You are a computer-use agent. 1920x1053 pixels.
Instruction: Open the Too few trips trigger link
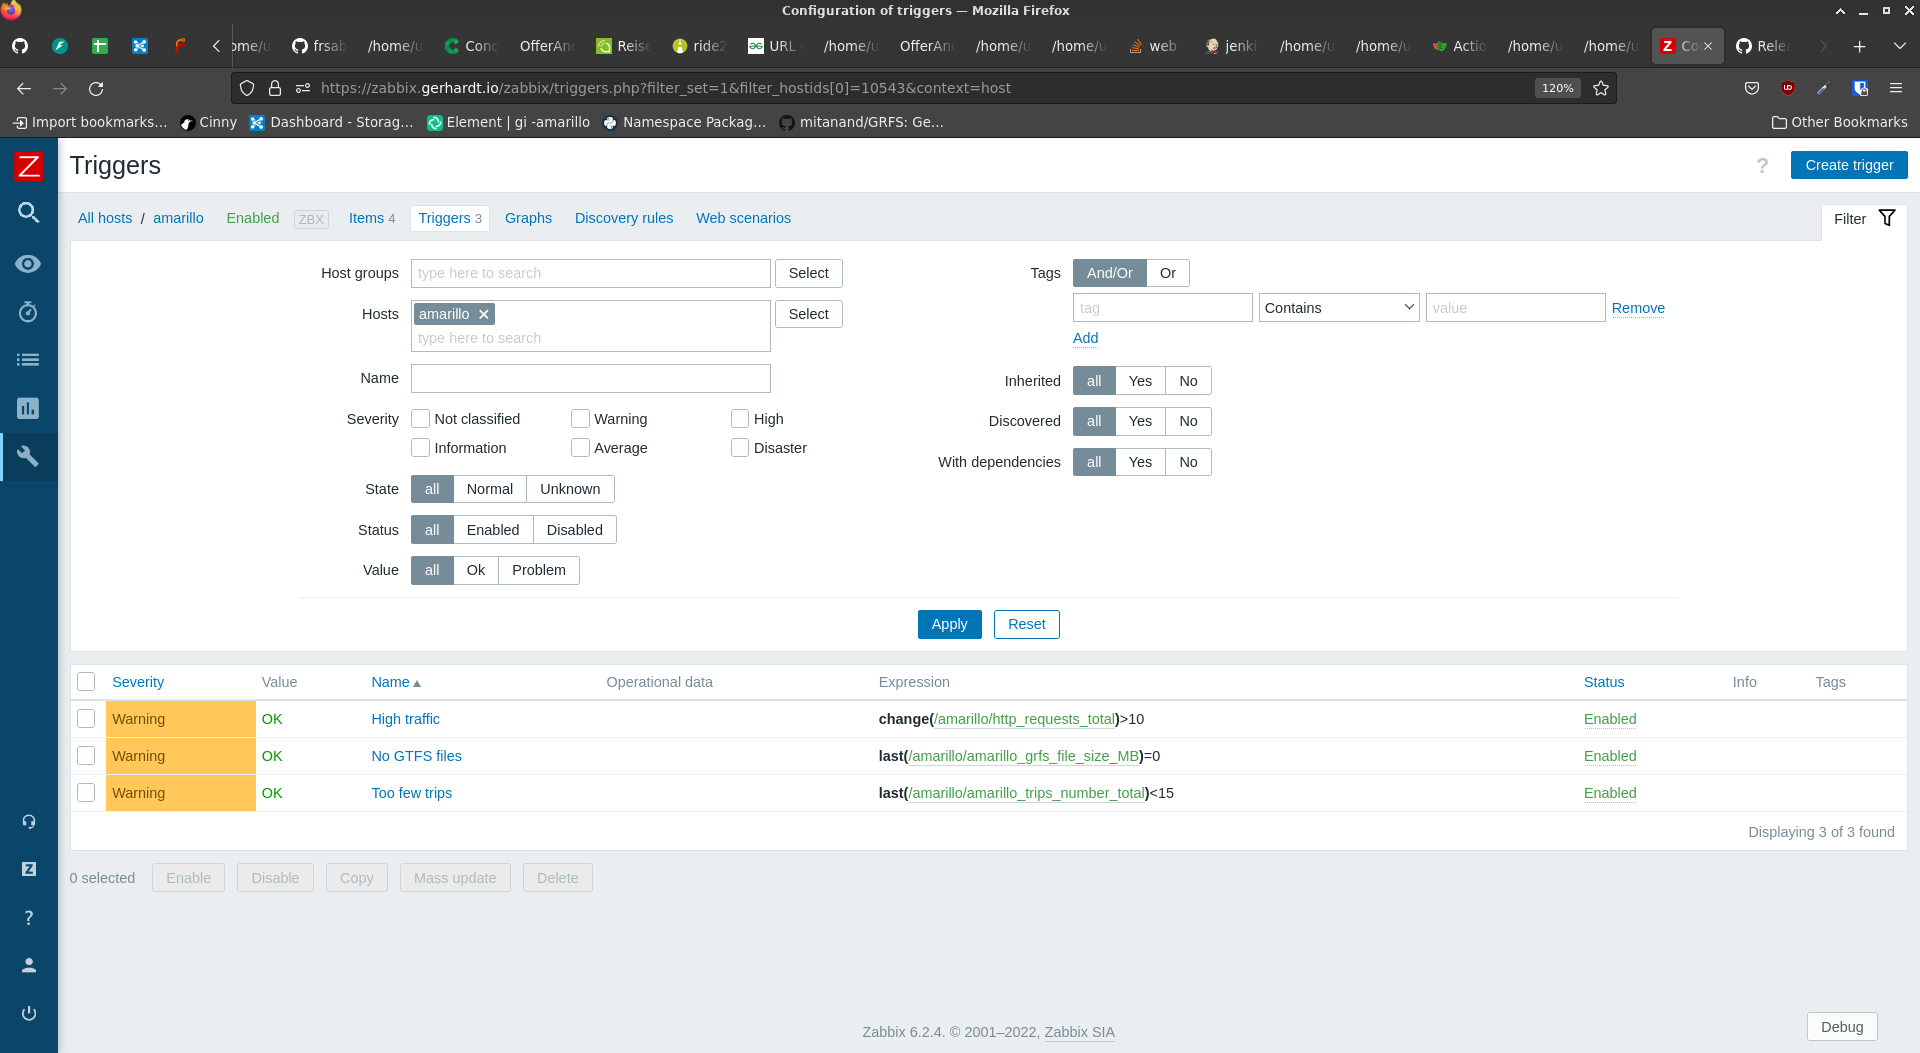coord(411,793)
